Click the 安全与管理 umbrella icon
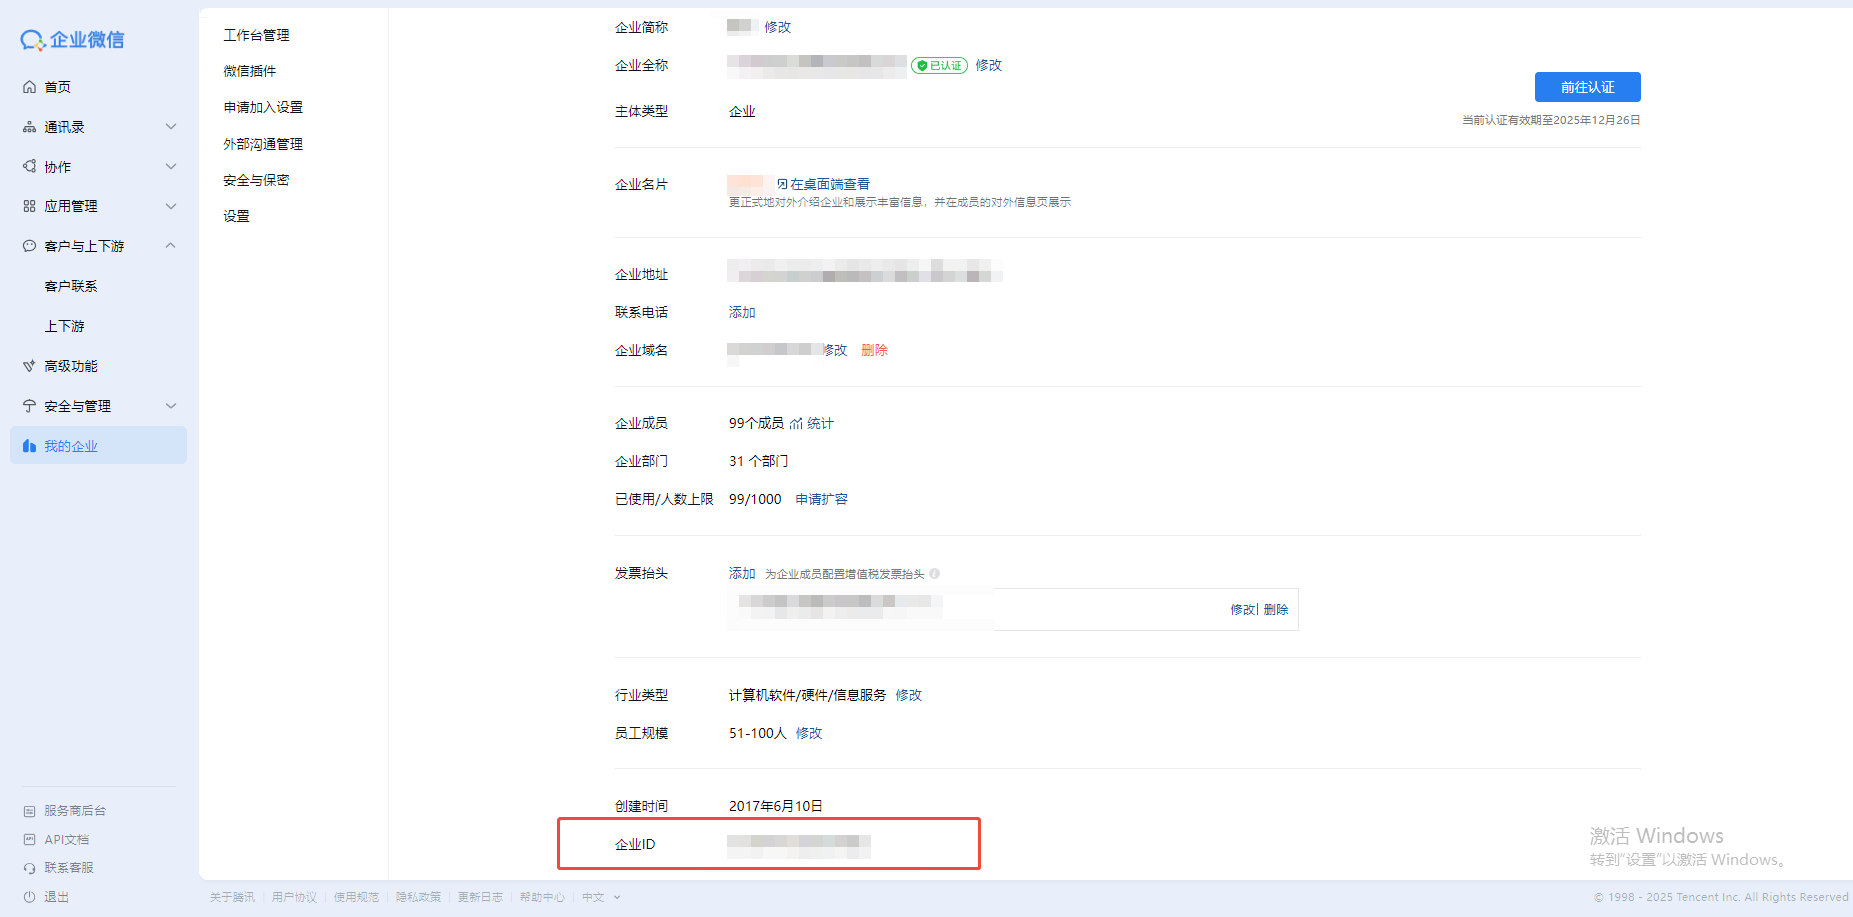 click(x=30, y=406)
